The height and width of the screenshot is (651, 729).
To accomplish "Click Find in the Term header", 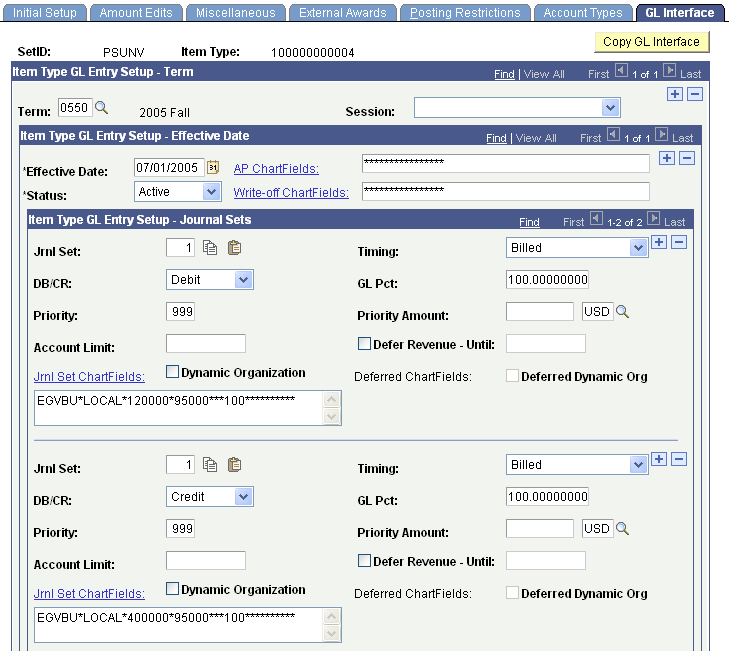I will pos(504,74).
